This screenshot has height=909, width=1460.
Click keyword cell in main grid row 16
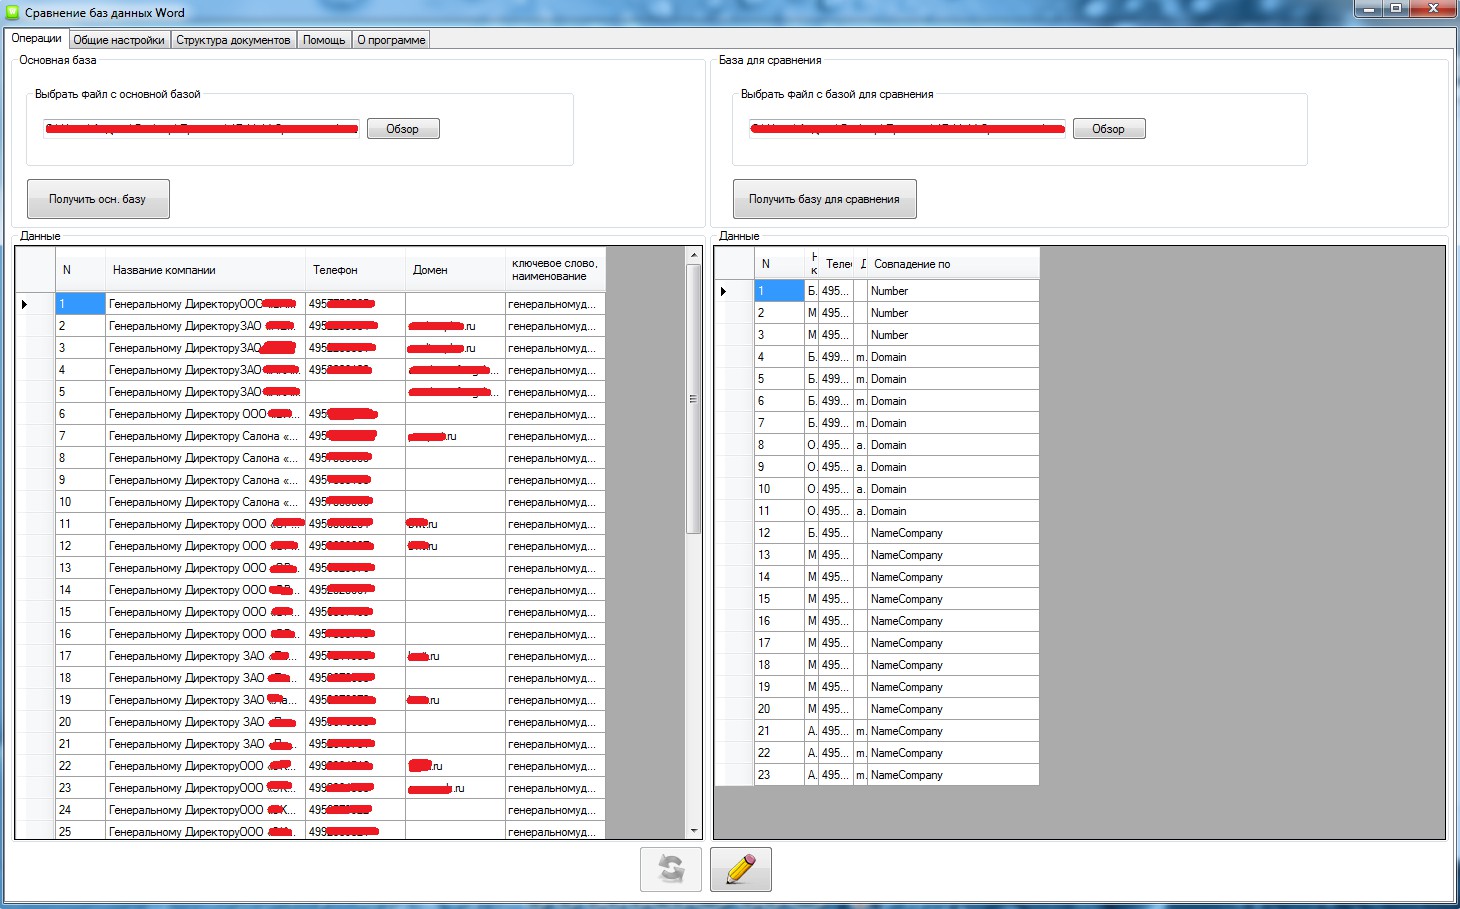(x=555, y=634)
